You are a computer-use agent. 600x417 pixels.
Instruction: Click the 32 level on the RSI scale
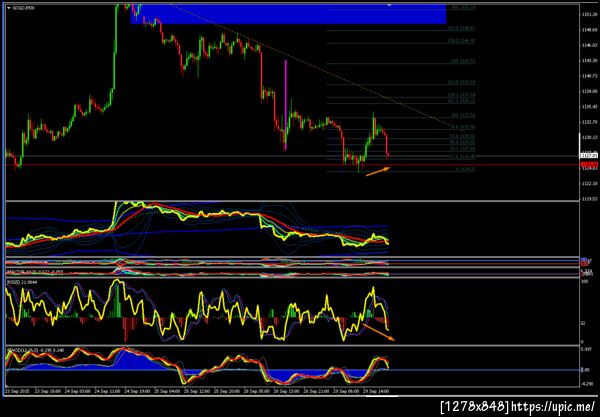tap(584, 323)
